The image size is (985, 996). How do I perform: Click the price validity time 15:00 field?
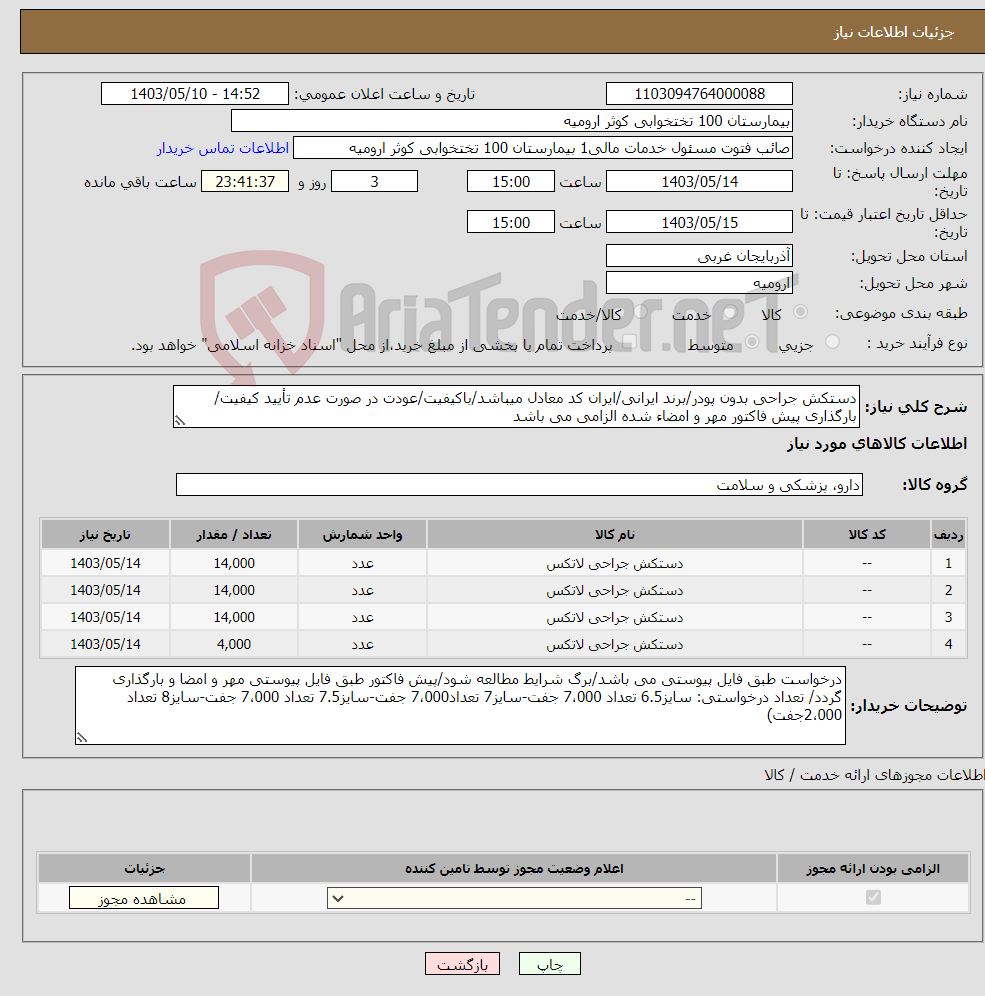pyautogui.click(x=511, y=222)
